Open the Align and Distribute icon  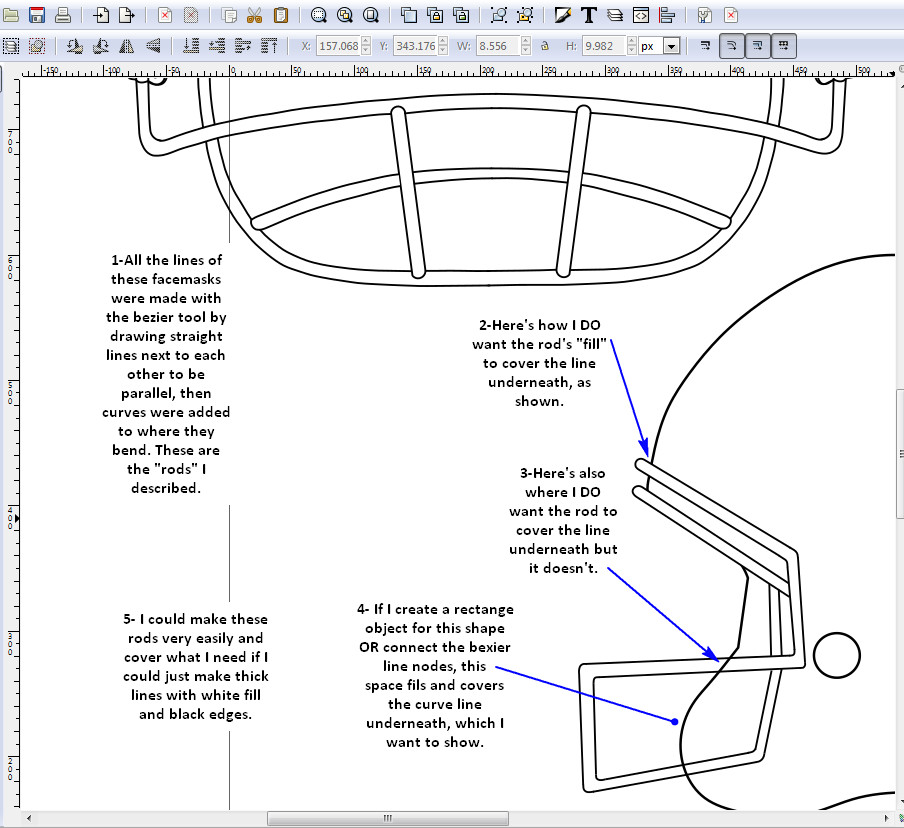point(667,15)
